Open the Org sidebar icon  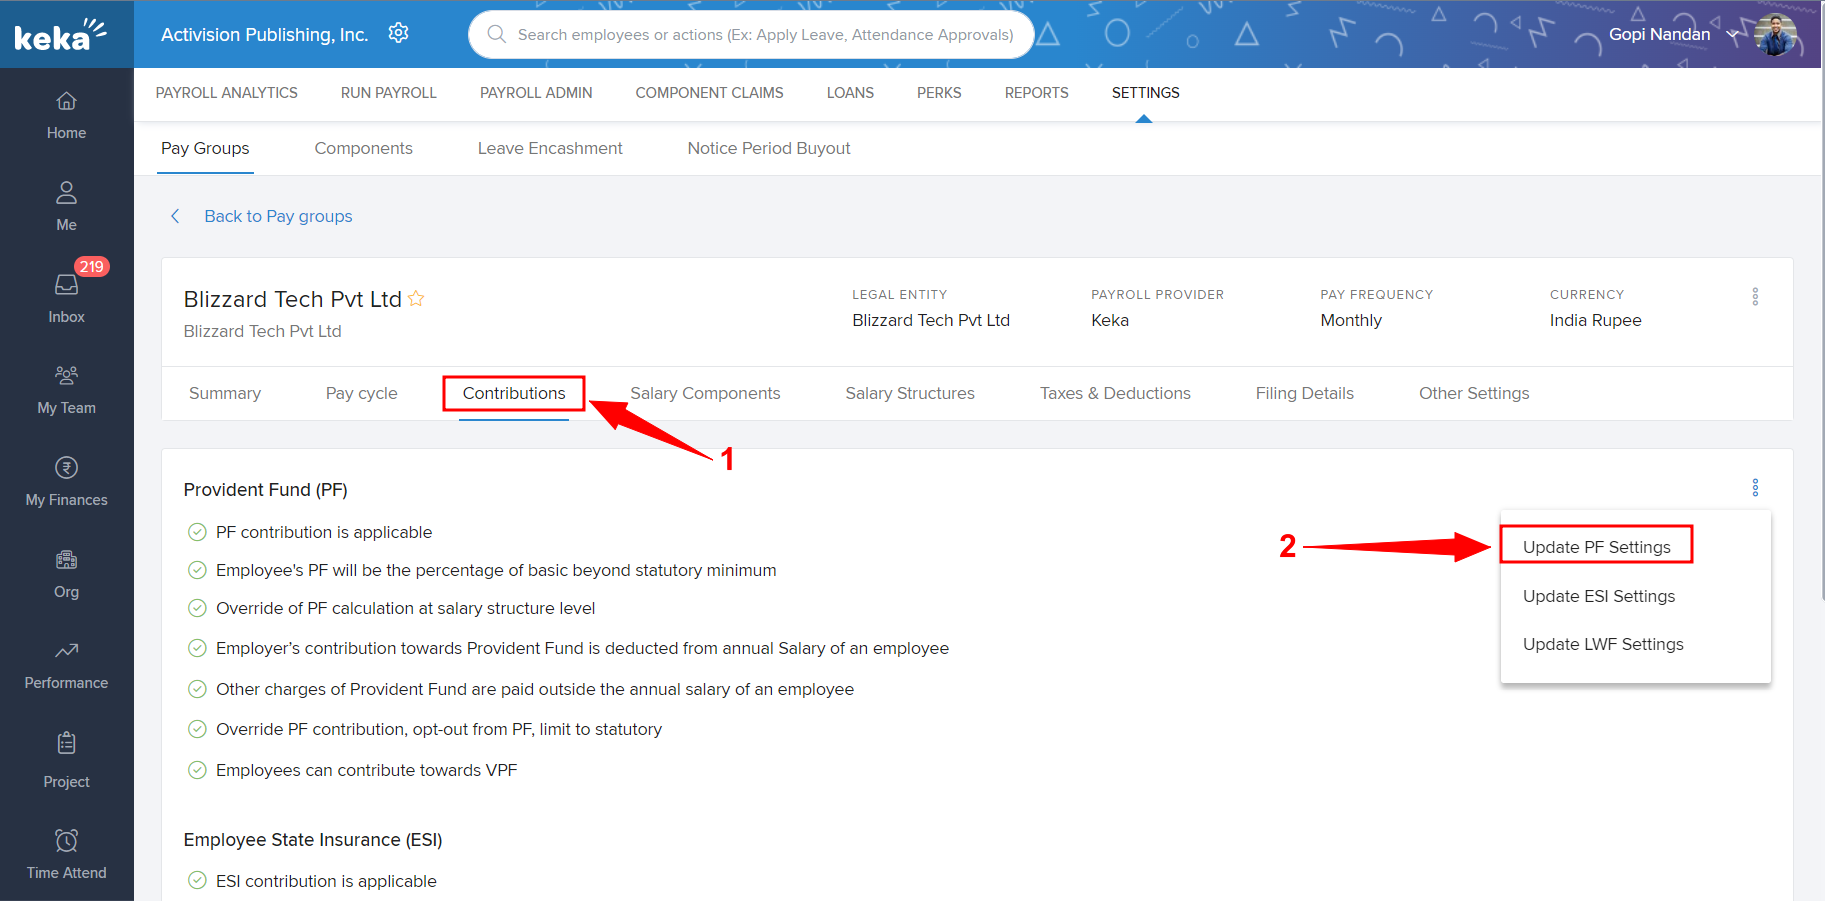tap(66, 560)
